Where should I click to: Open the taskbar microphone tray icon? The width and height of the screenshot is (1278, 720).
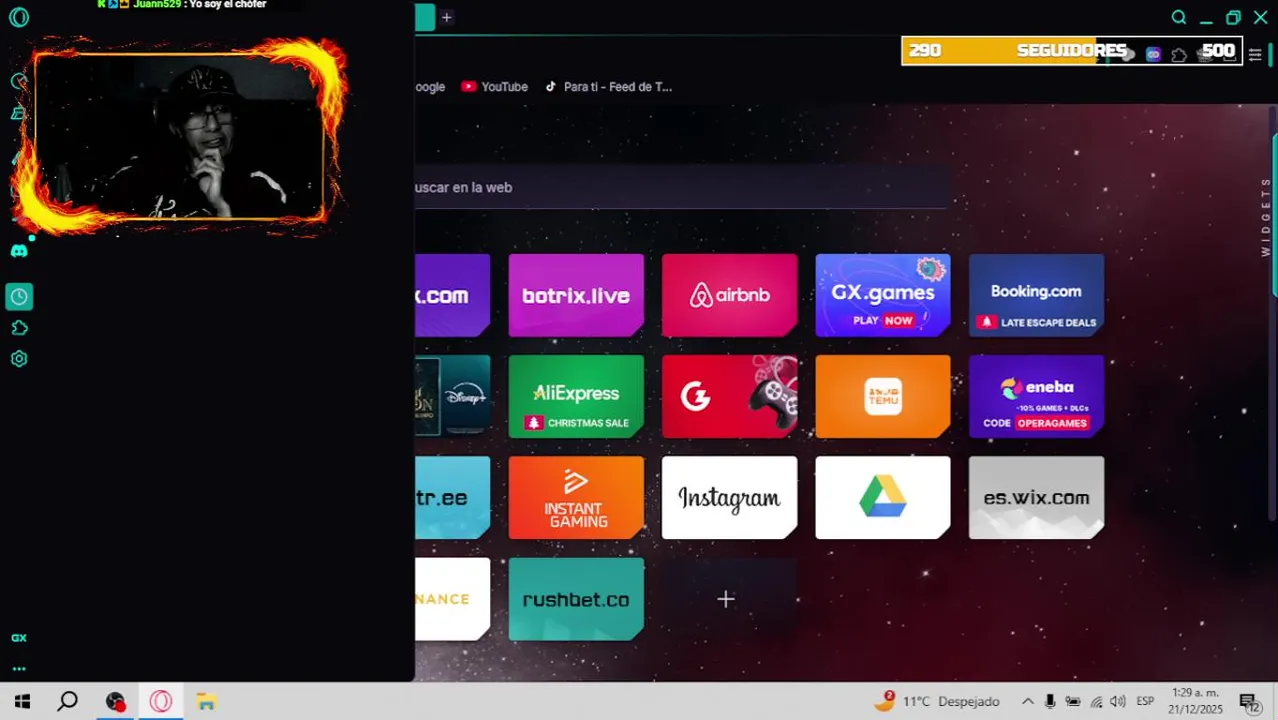point(1050,701)
